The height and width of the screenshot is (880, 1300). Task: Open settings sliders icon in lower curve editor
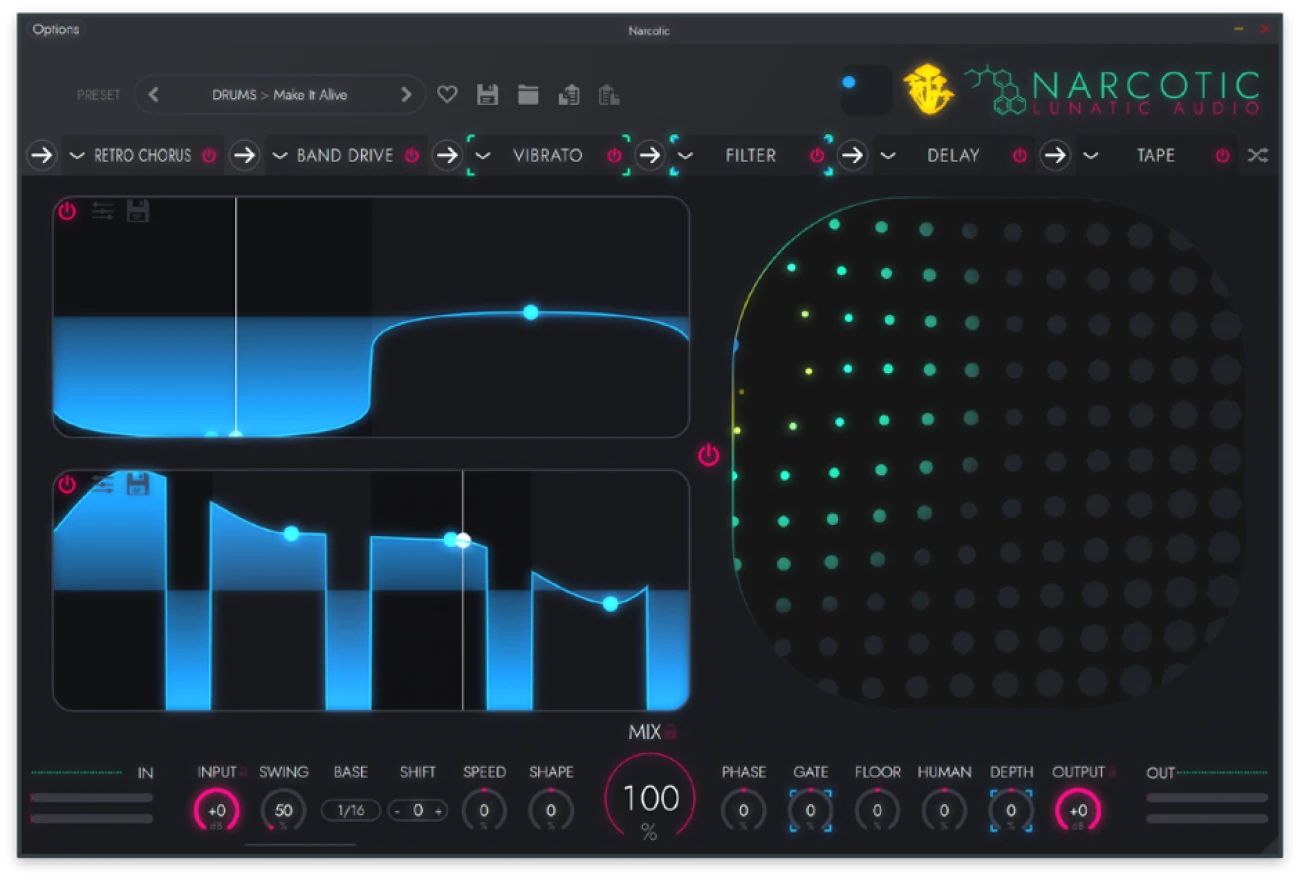click(x=103, y=485)
